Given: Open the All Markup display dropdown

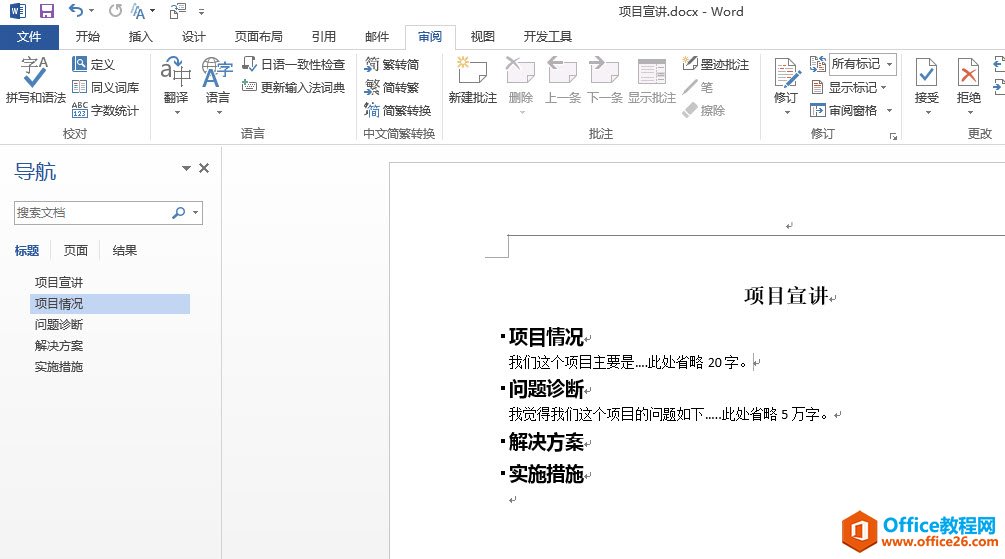Looking at the screenshot, I should tap(862, 64).
